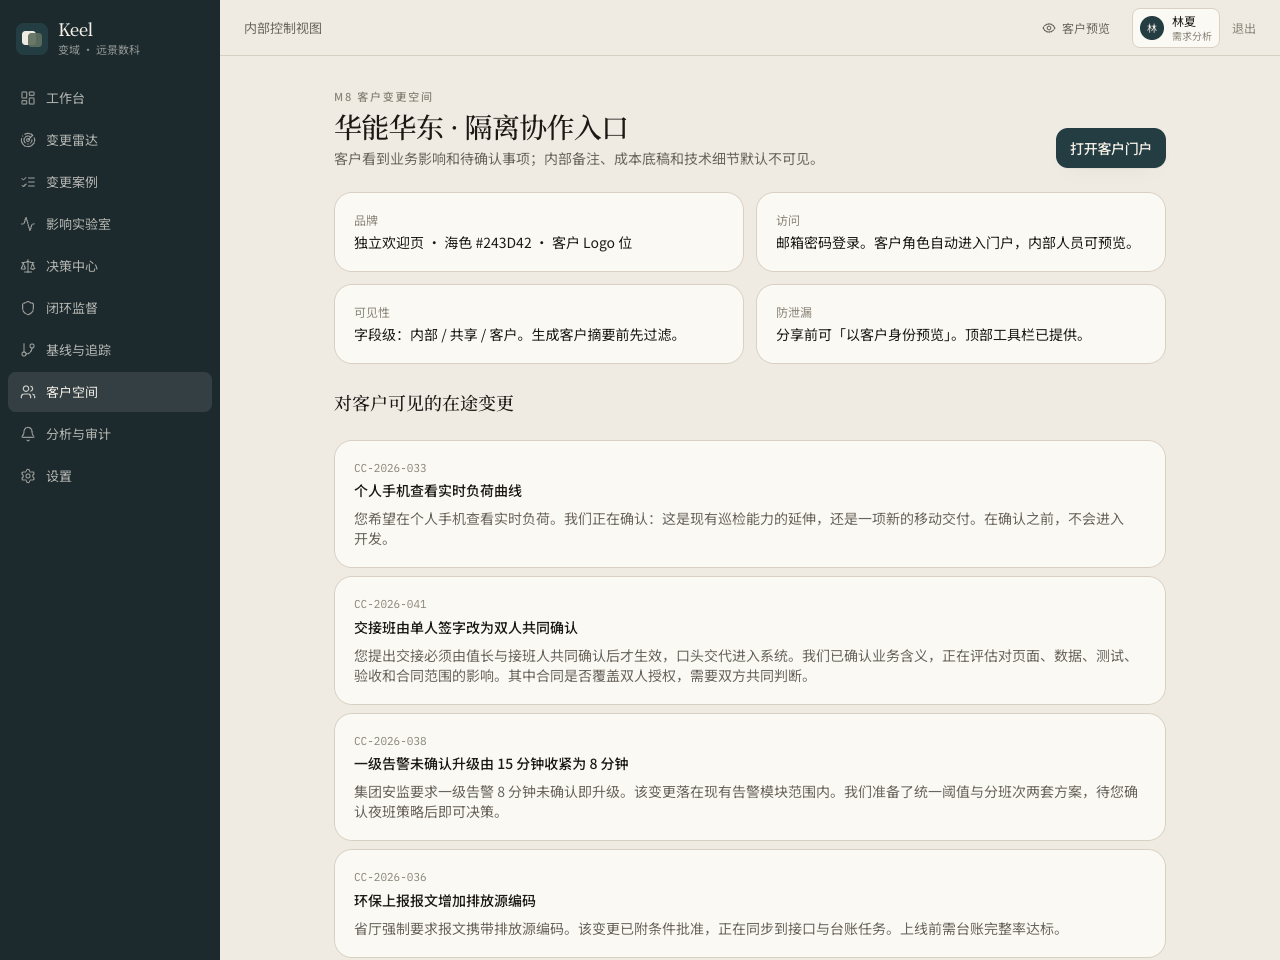Screen dimensions: 1280x960
Task: Click the 内部控制视图 label
Action: point(283,28)
